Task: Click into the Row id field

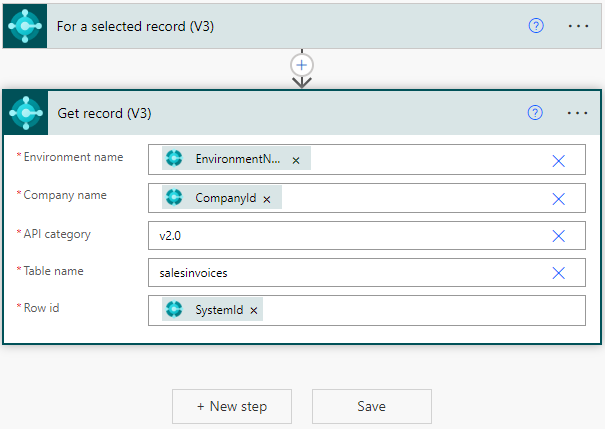Action: [420, 311]
